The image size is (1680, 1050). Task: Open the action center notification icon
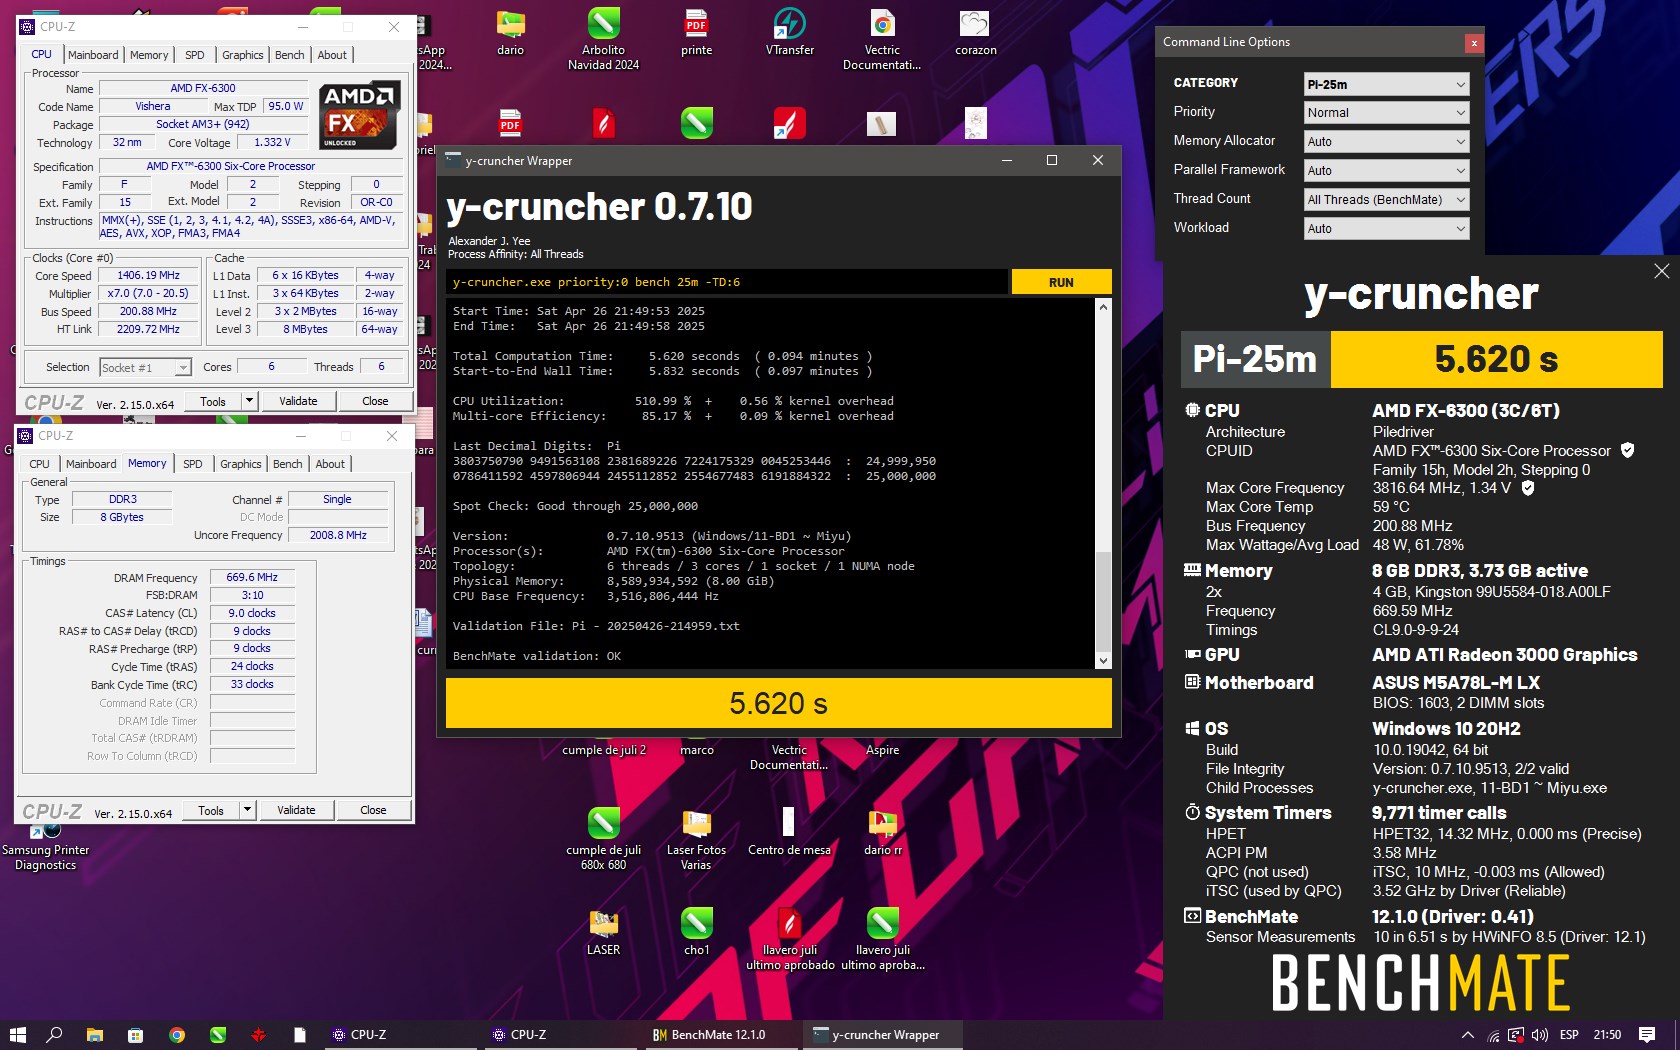click(1647, 1035)
